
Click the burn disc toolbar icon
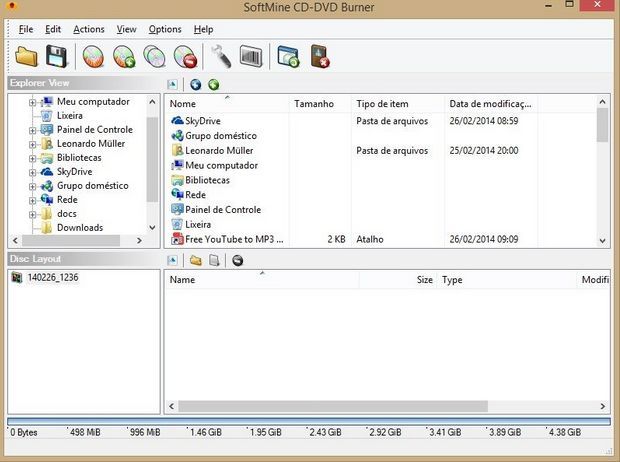pyautogui.click(x=93, y=57)
